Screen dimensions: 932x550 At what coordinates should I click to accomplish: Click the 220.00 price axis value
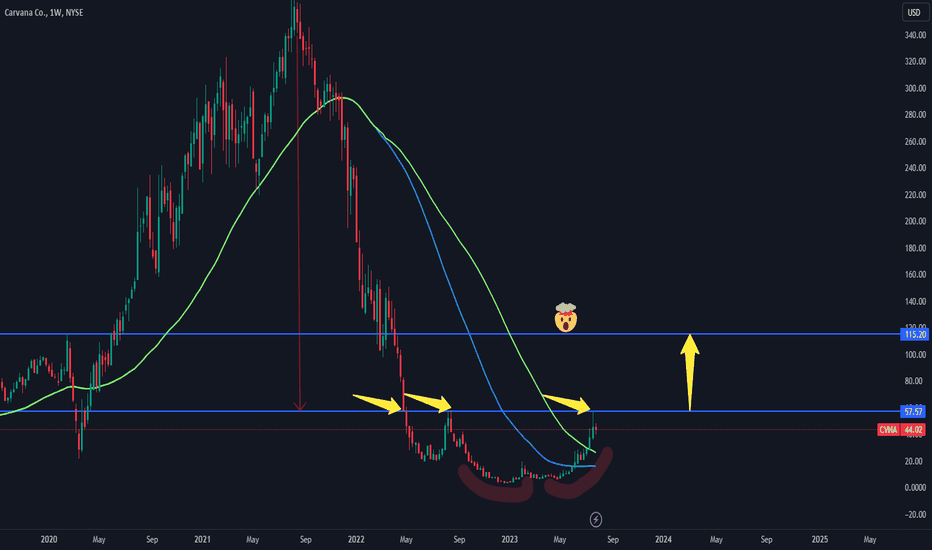[915, 195]
